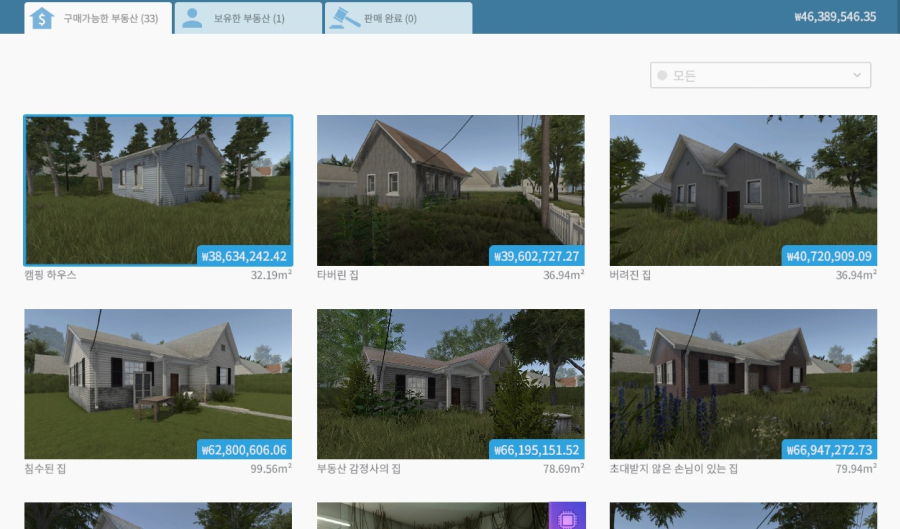
Task: Click the 캠핑 하우스 name label
Action: [x=50, y=275]
